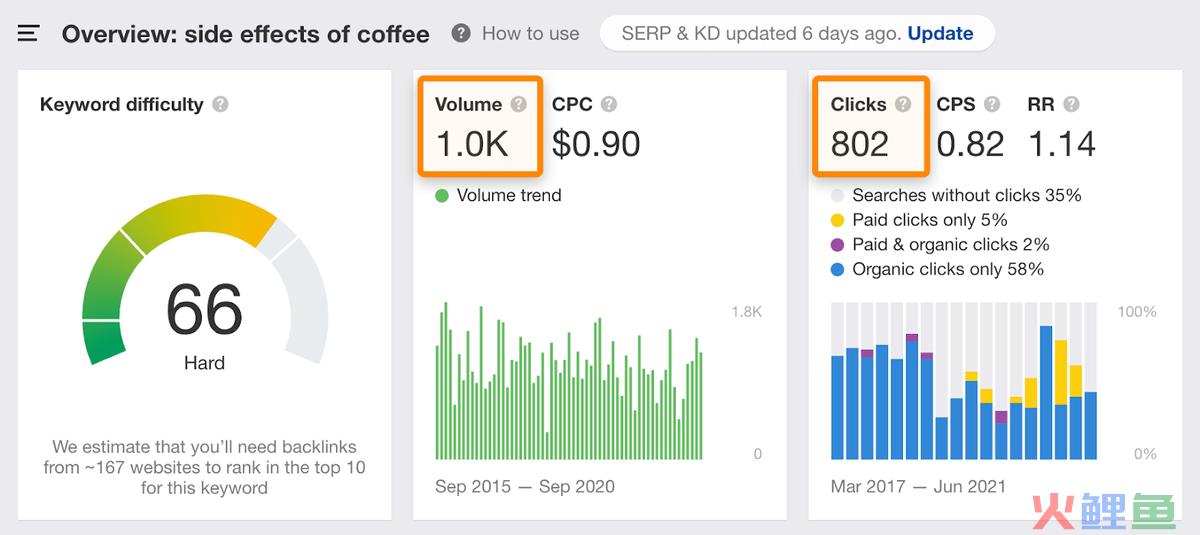Screen dimensions: 1200x535
Task: Click the Hard difficulty label
Action: pos(204,363)
